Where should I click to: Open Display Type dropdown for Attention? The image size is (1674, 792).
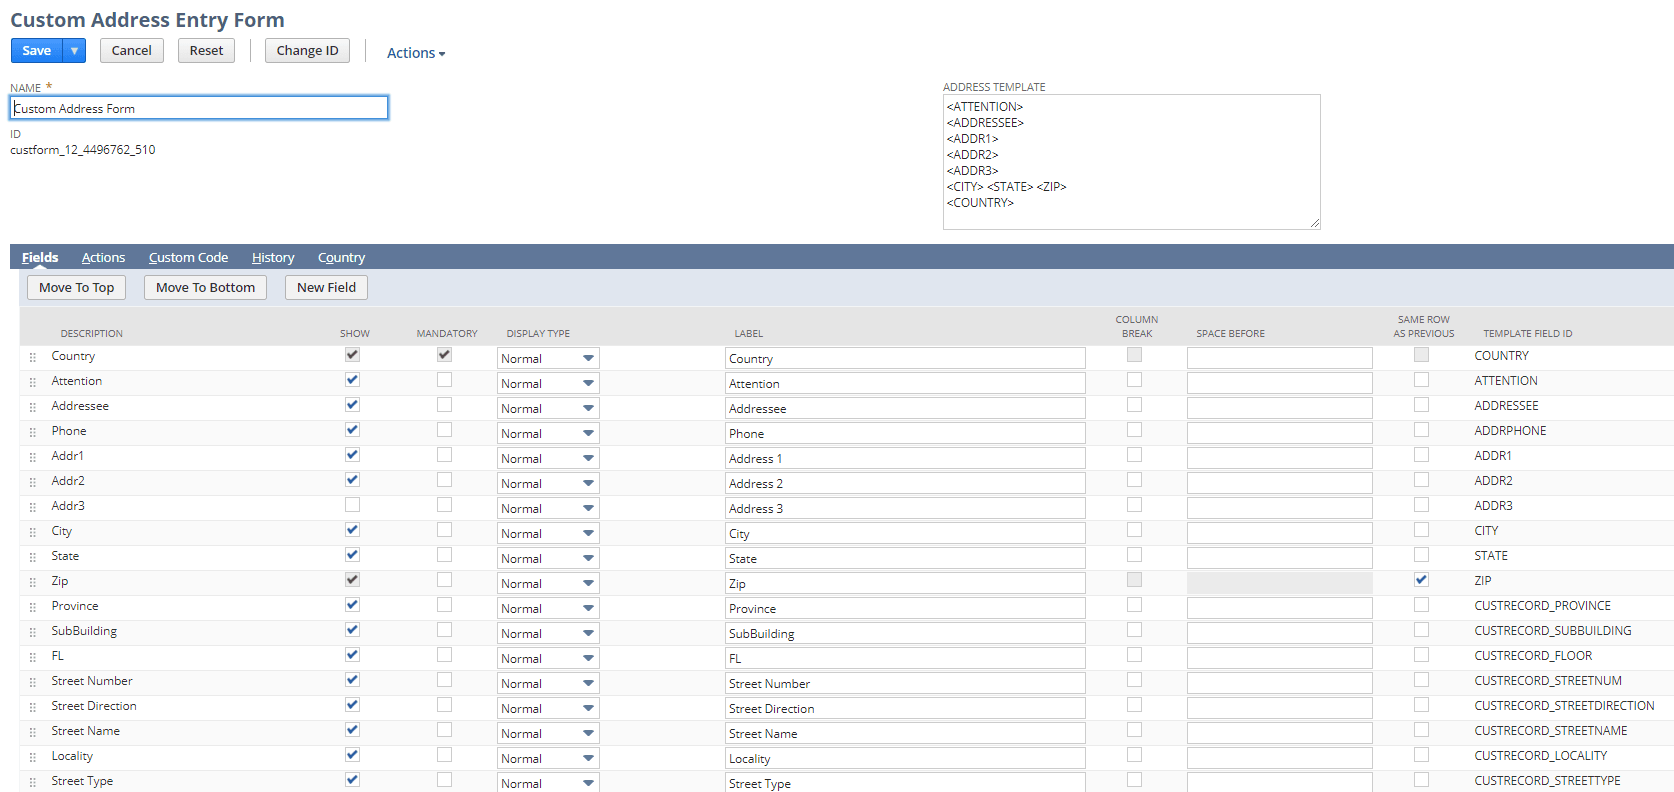[x=548, y=383]
